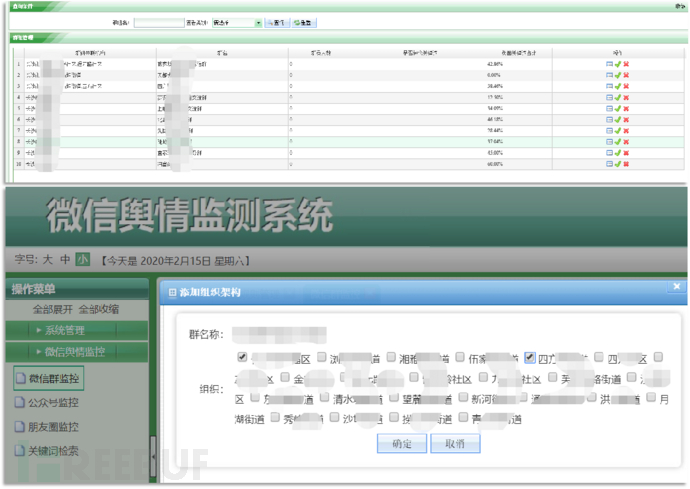Image resolution: width=690 pixels, height=489 pixels.
Task: Click the search button beside the top dropdown
Action: point(277,22)
